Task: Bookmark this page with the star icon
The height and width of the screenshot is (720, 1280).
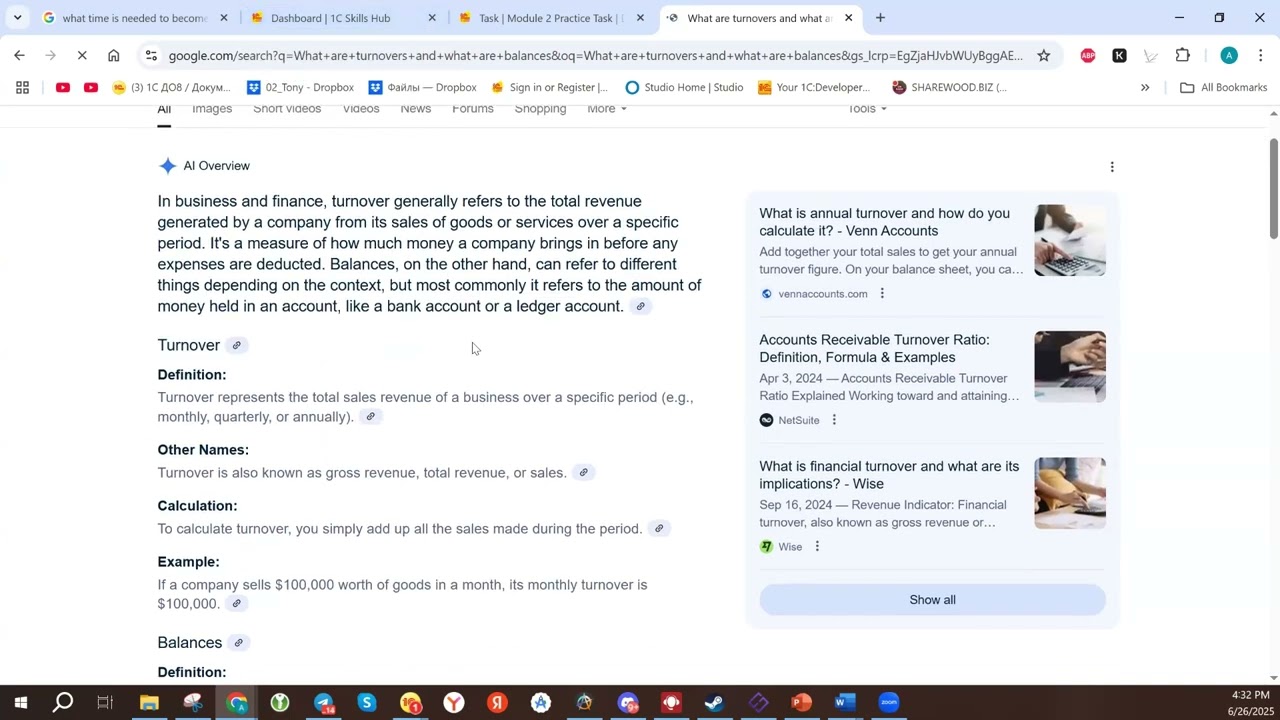Action: [1043, 56]
